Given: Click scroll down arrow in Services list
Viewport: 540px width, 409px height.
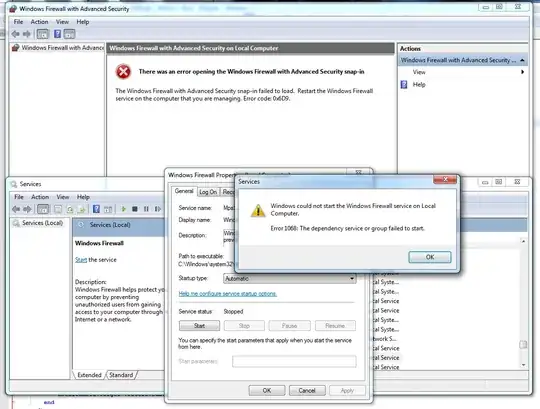Looking at the screenshot, I should [x=523, y=365].
